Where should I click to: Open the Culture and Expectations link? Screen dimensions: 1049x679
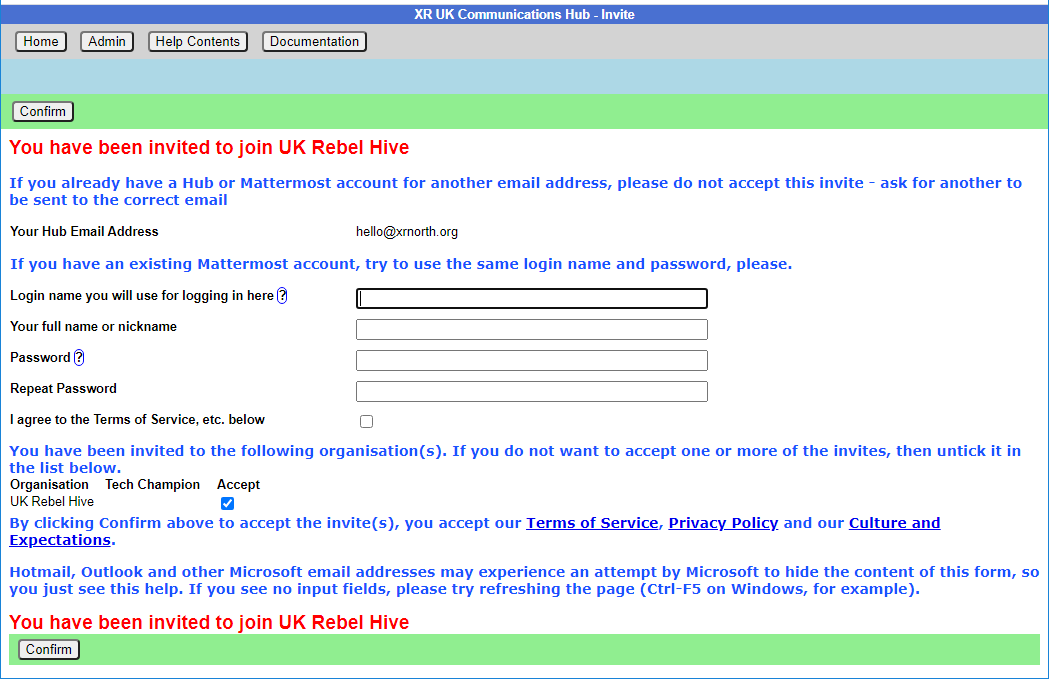pyautogui.click(x=894, y=523)
